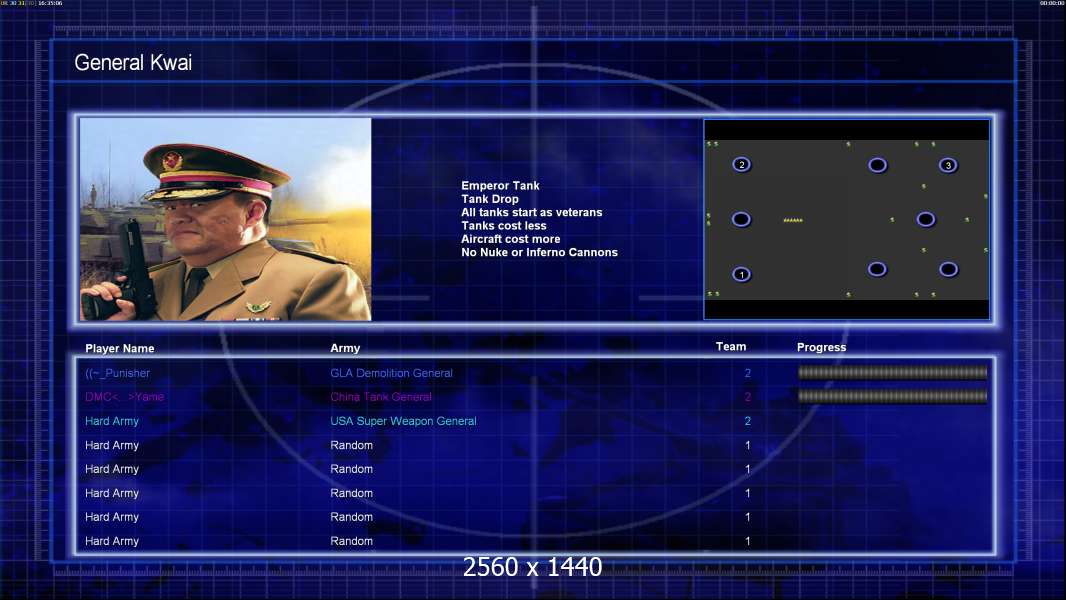The width and height of the screenshot is (1066, 600).
Task: Click "Tanks cost less" text
Action: click(x=504, y=226)
